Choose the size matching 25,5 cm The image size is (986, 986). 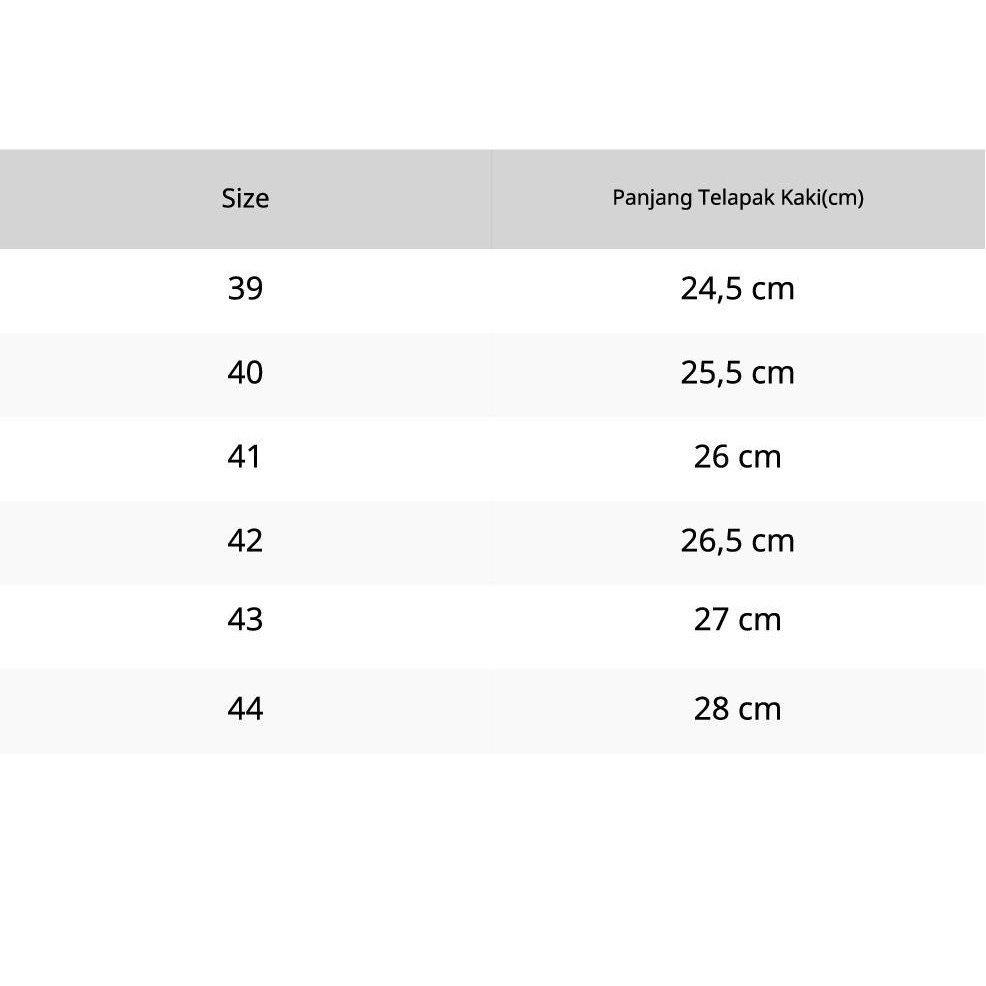tap(245, 373)
